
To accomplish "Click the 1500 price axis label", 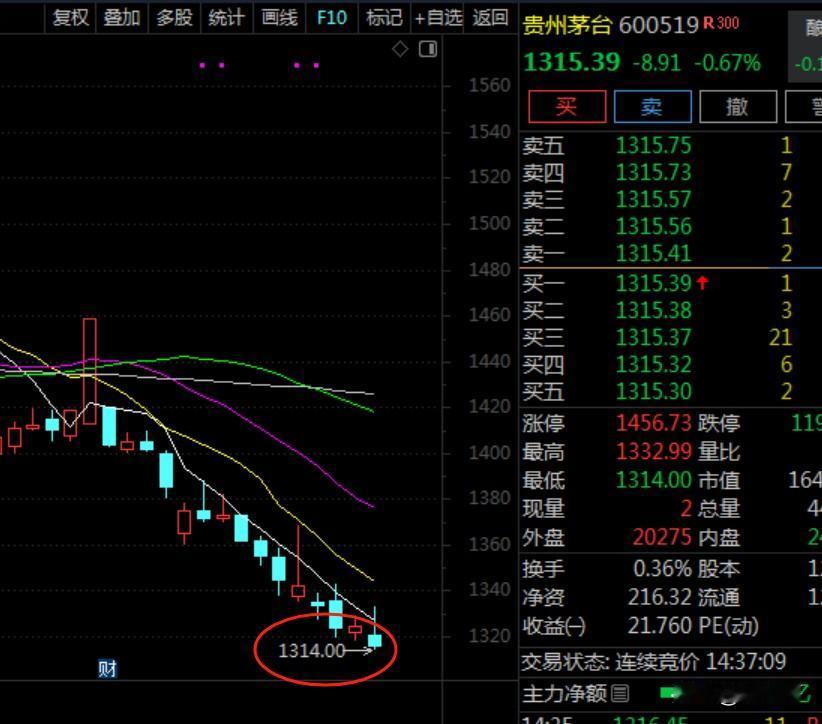I will 490,223.
